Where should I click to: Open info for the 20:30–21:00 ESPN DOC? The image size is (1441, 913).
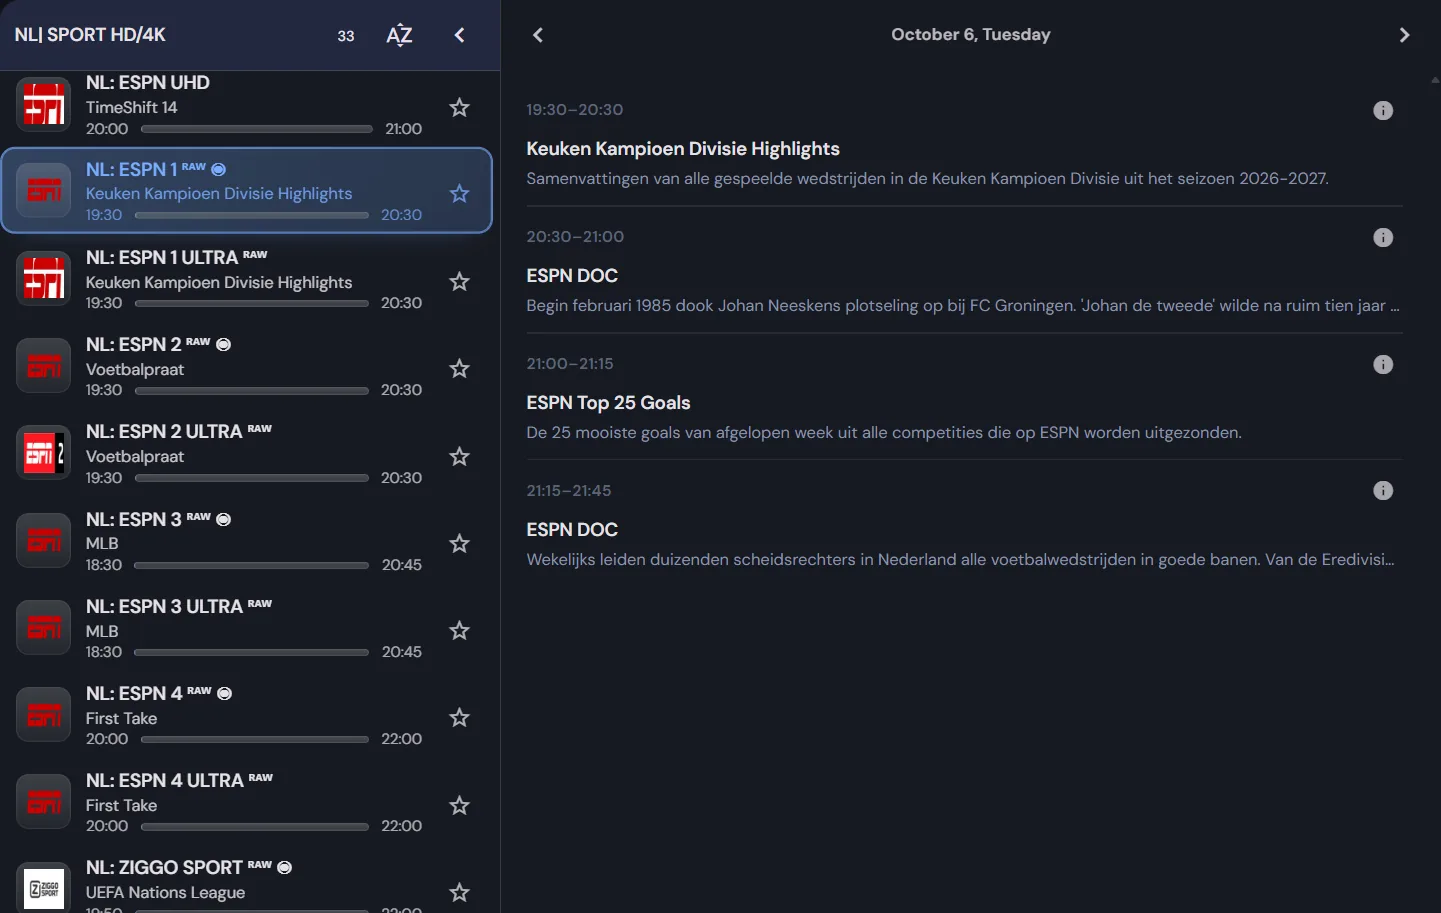pos(1383,237)
